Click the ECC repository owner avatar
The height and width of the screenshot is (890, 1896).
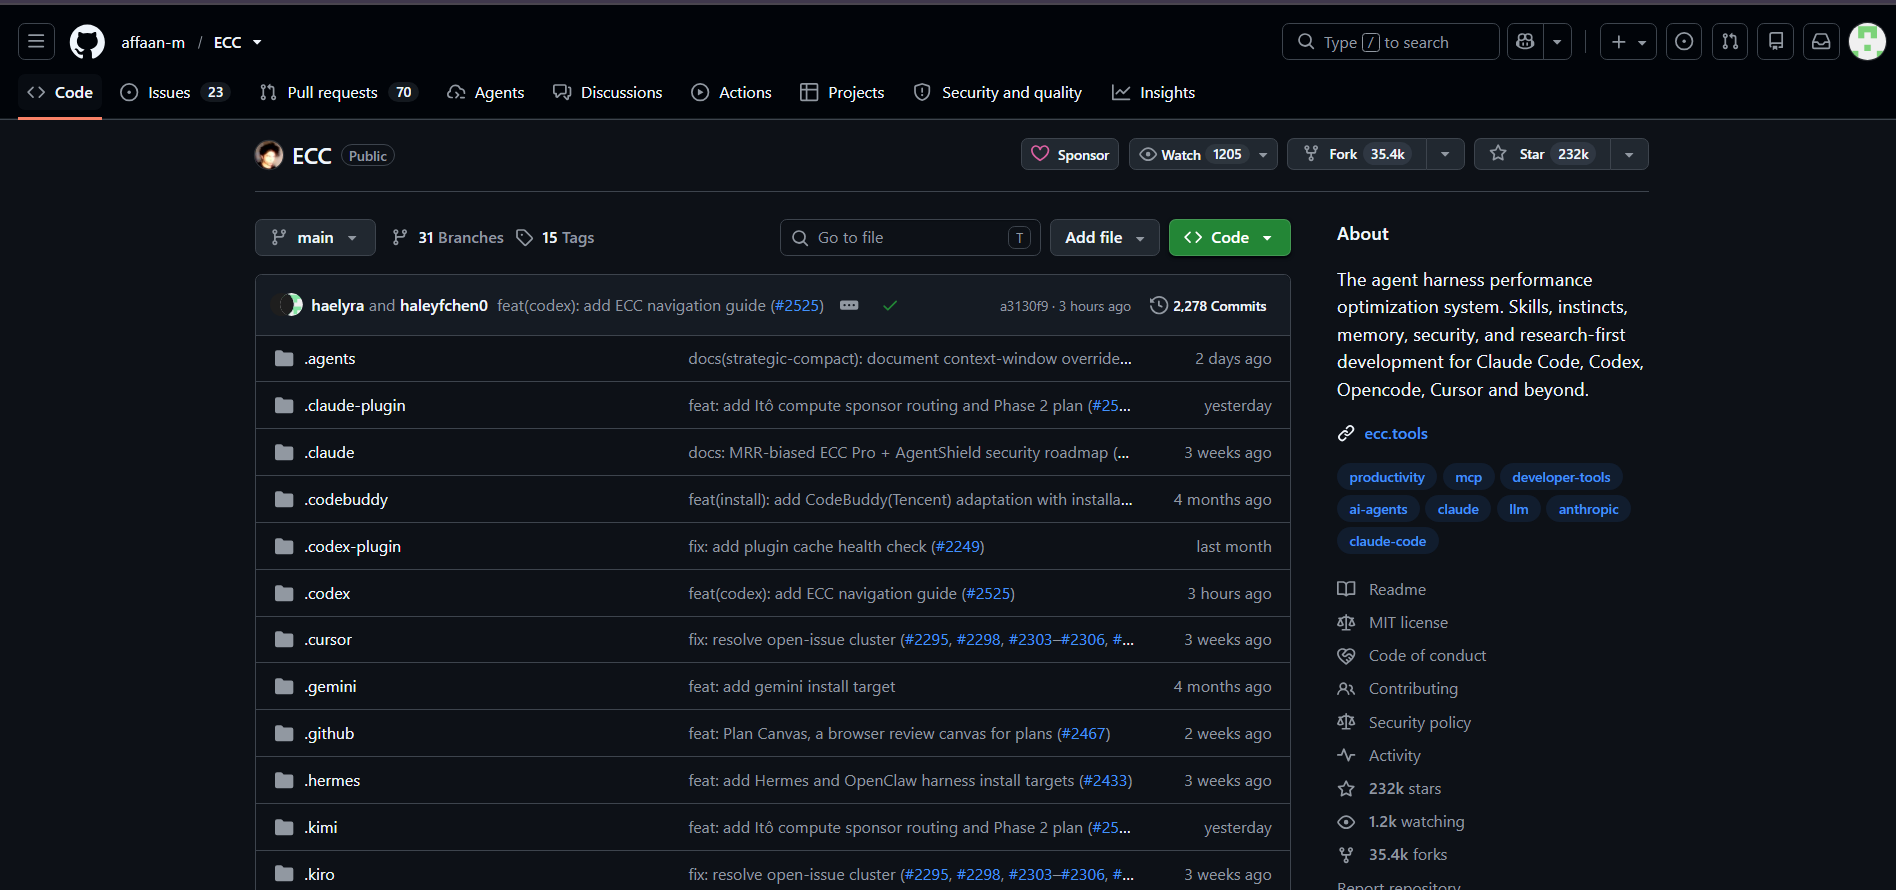pos(269,155)
